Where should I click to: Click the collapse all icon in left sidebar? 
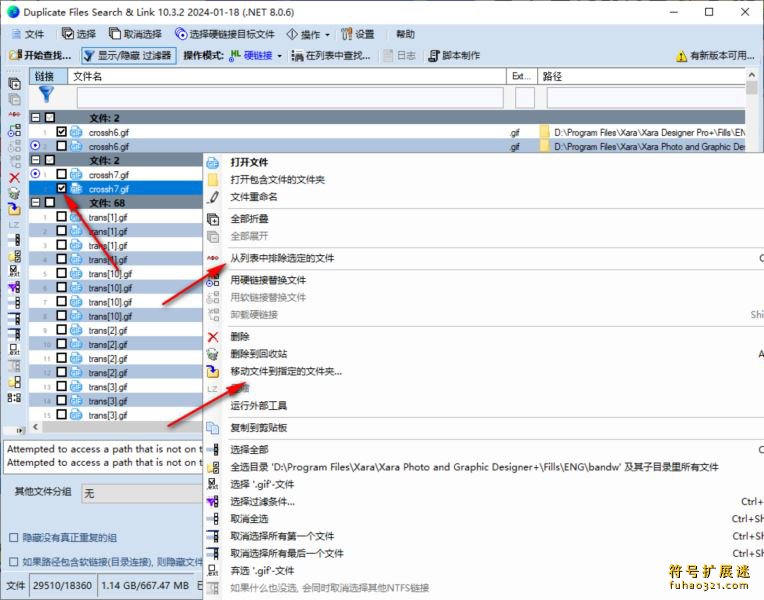[x=15, y=84]
